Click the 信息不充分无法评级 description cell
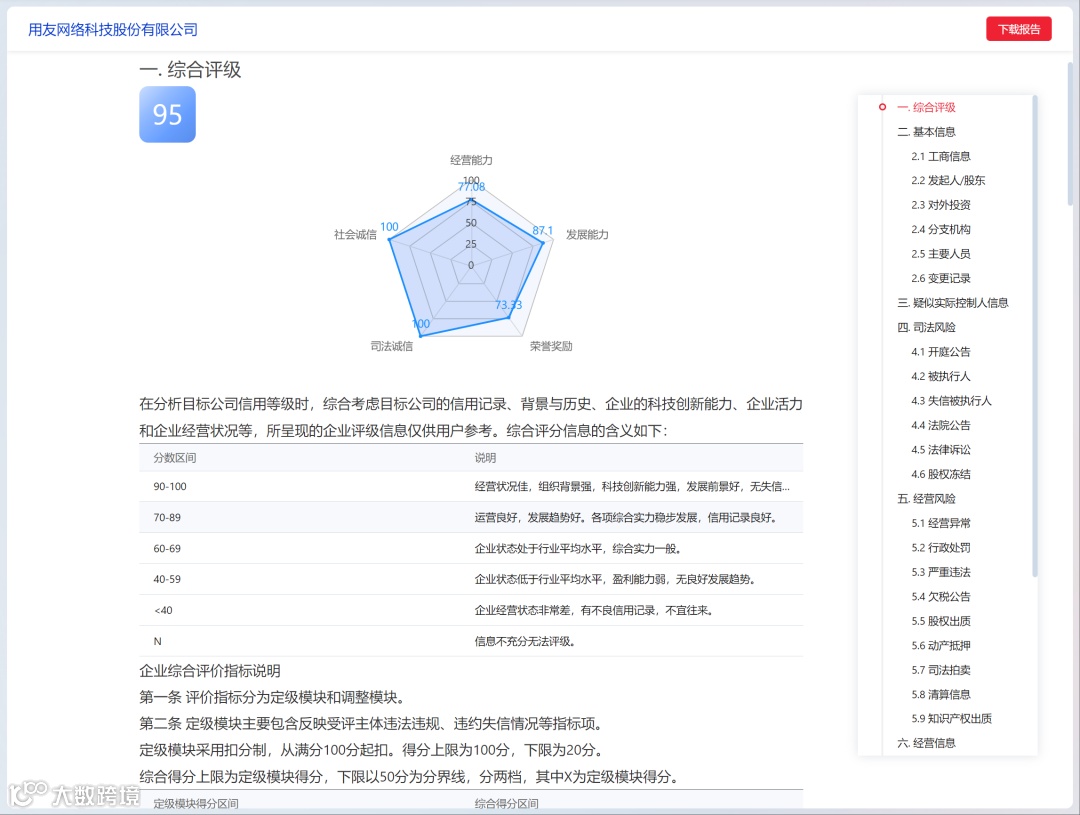This screenshot has width=1080, height=815. [x=525, y=641]
